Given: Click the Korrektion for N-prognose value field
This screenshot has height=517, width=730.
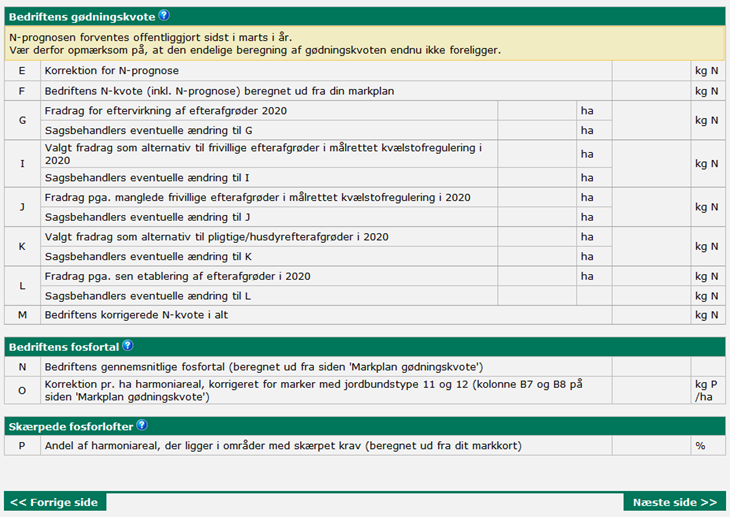Looking at the screenshot, I should click(650, 71).
